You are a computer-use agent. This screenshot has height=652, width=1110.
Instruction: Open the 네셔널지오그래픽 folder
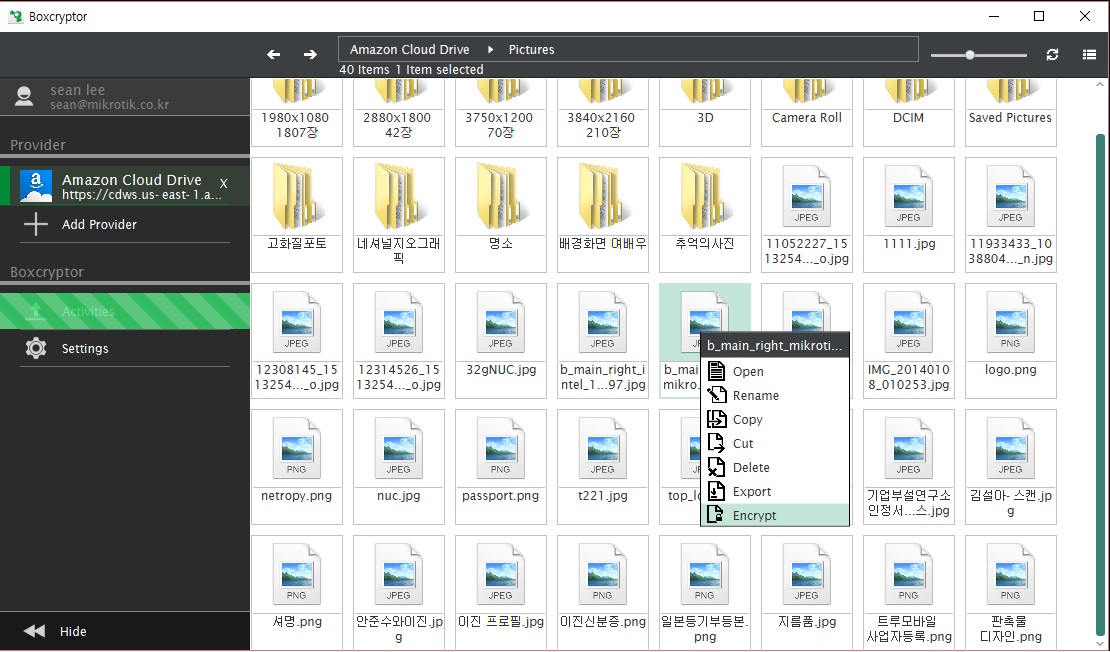pyautogui.click(x=399, y=215)
